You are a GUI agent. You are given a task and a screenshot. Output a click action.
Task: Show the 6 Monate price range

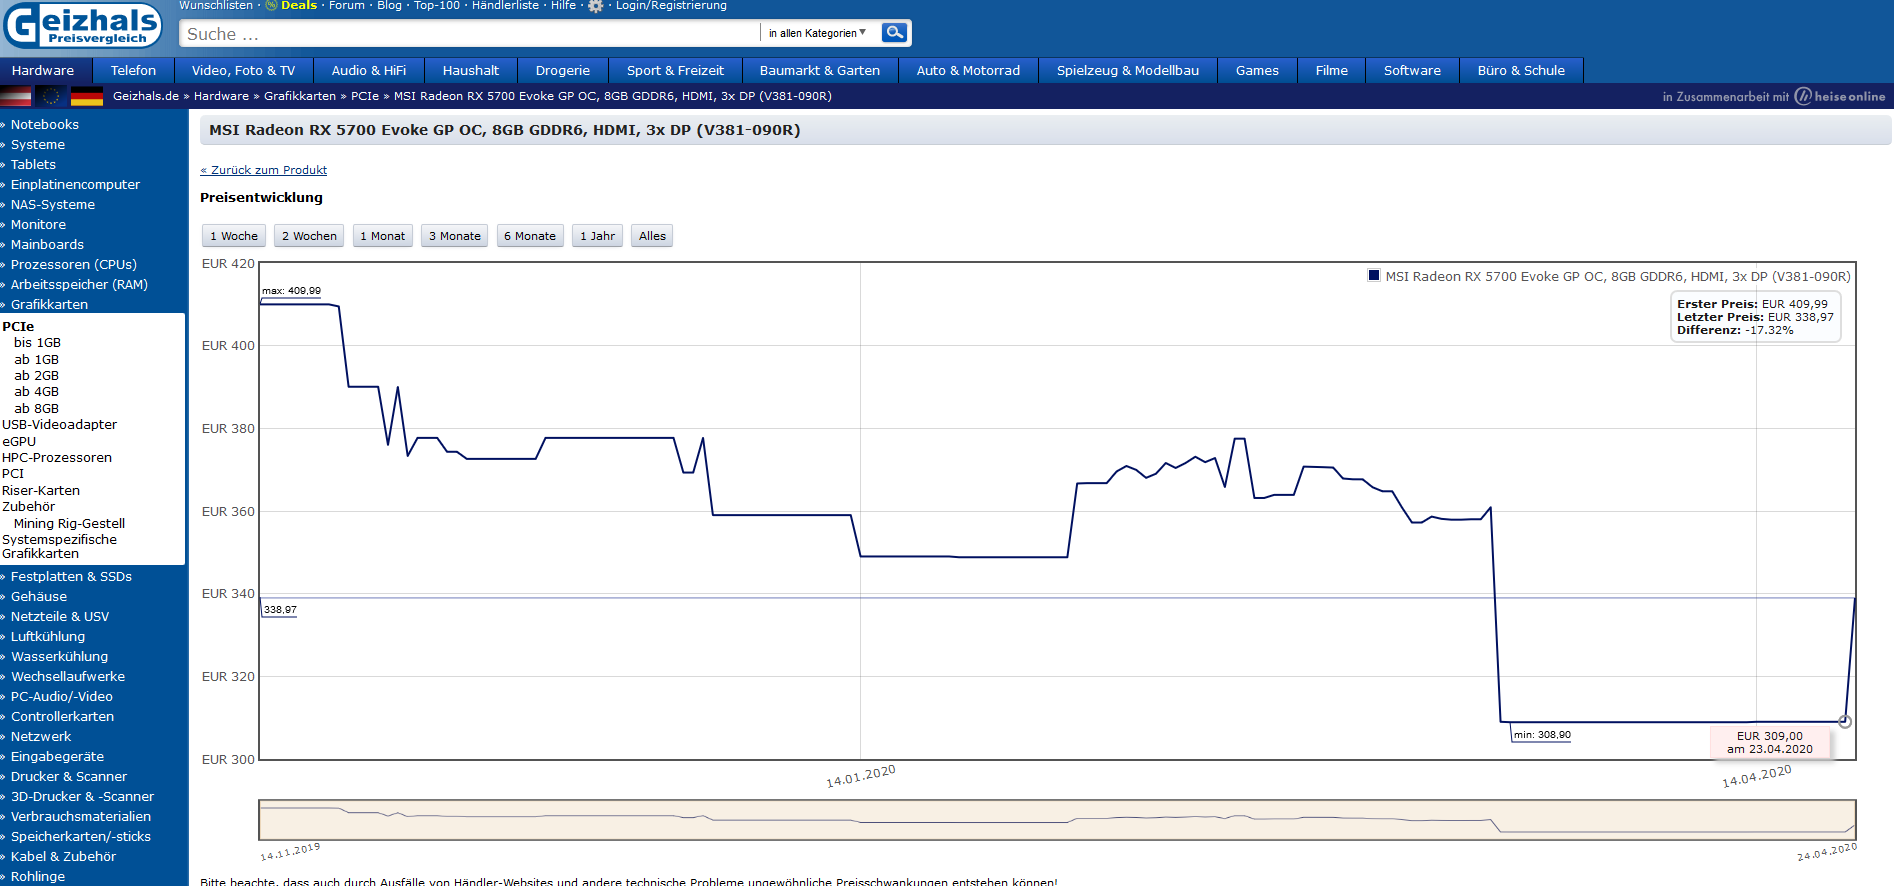[530, 236]
